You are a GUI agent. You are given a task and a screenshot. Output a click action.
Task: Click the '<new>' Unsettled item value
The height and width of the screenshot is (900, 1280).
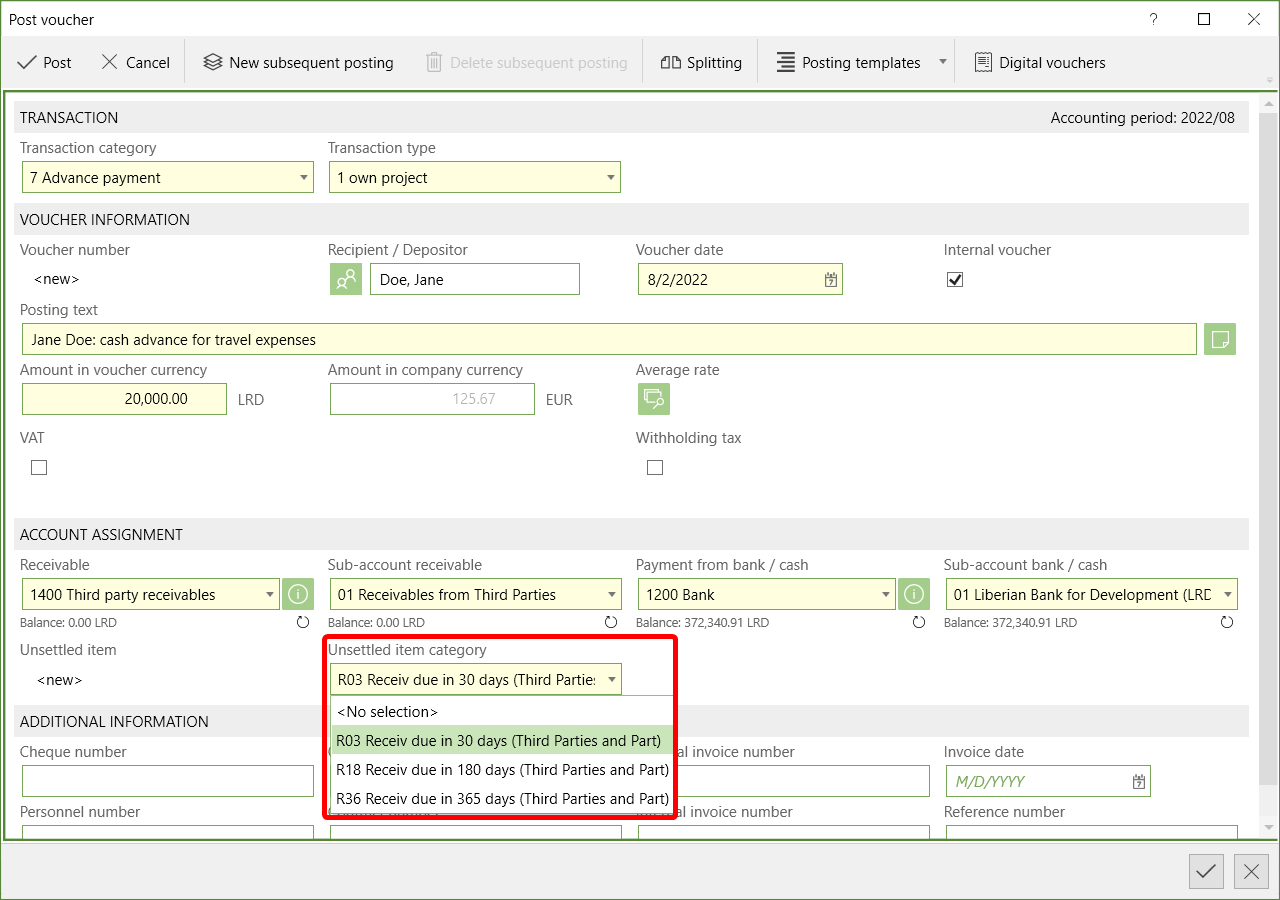60,680
